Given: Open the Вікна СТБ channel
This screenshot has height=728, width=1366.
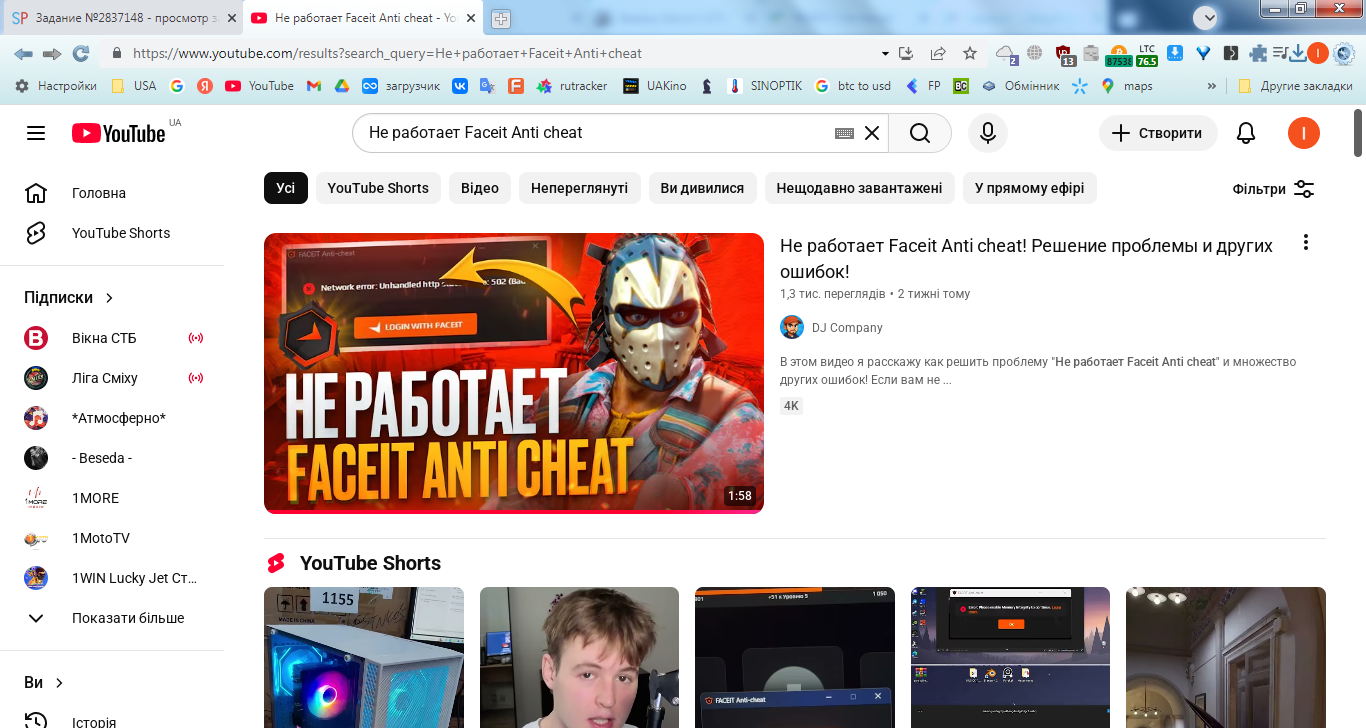Looking at the screenshot, I should (112, 338).
